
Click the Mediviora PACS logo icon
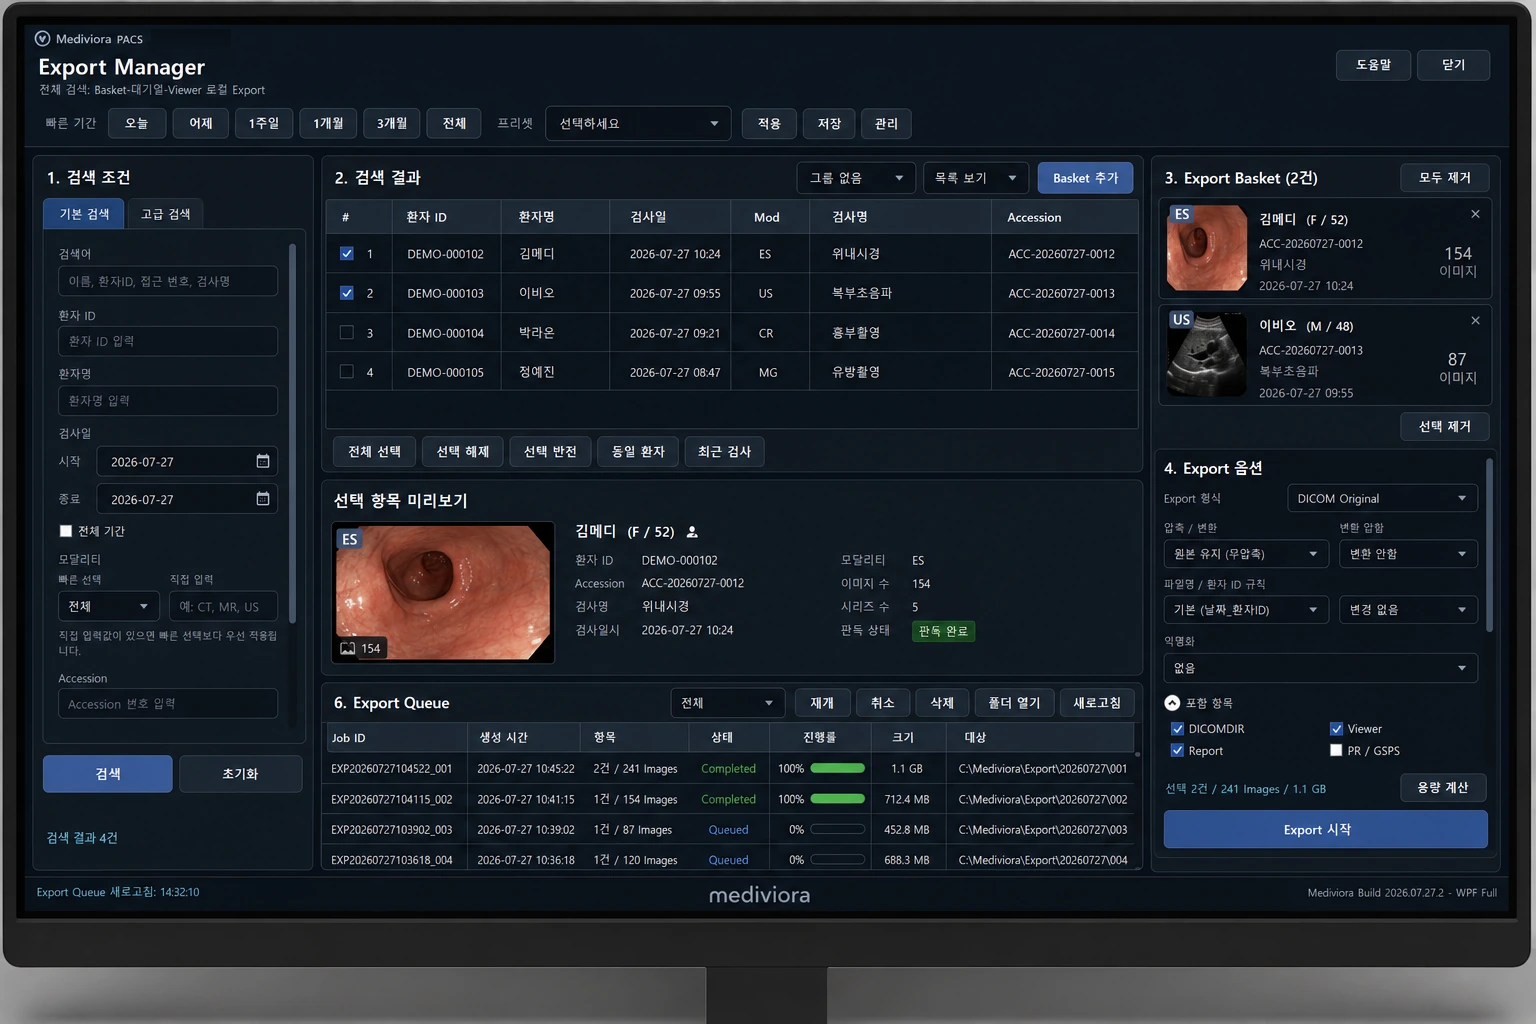click(x=42, y=39)
